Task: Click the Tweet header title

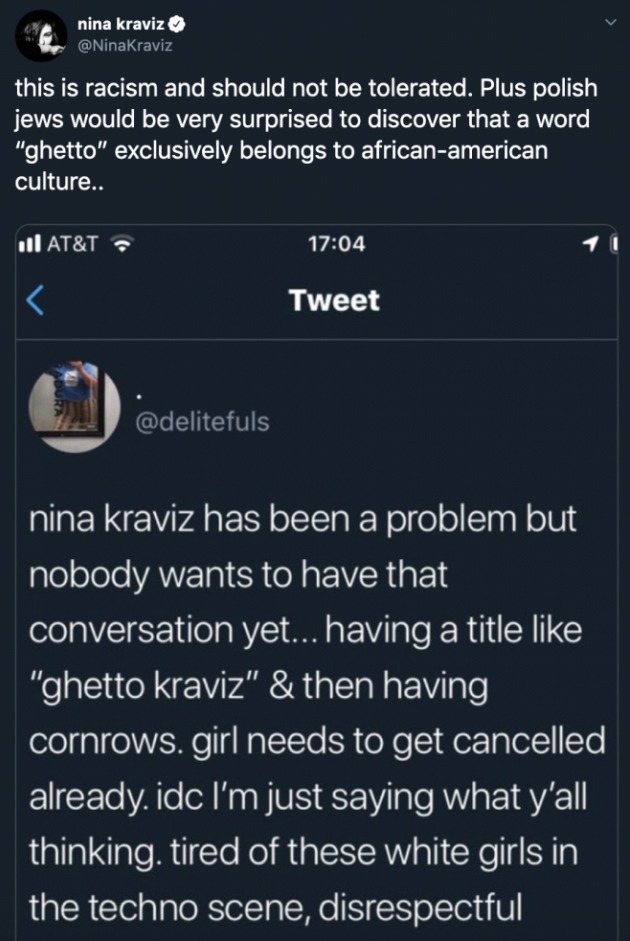Action: tap(333, 300)
